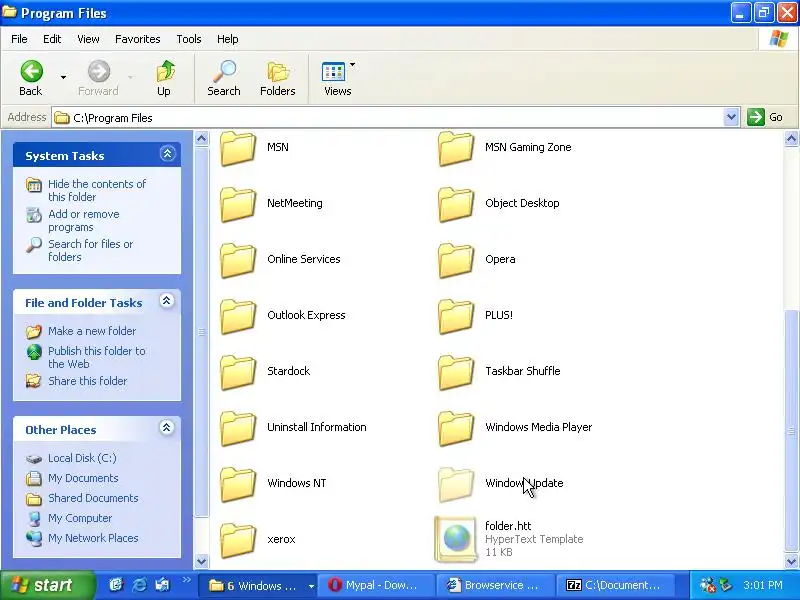Open the Favorites menu
800x600 pixels.
tap(137, 39)
